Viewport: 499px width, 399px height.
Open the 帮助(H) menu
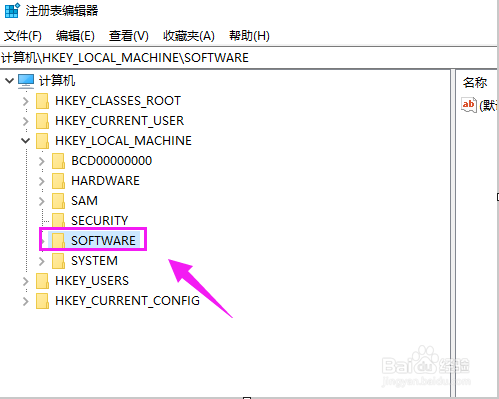click(249, 36)
